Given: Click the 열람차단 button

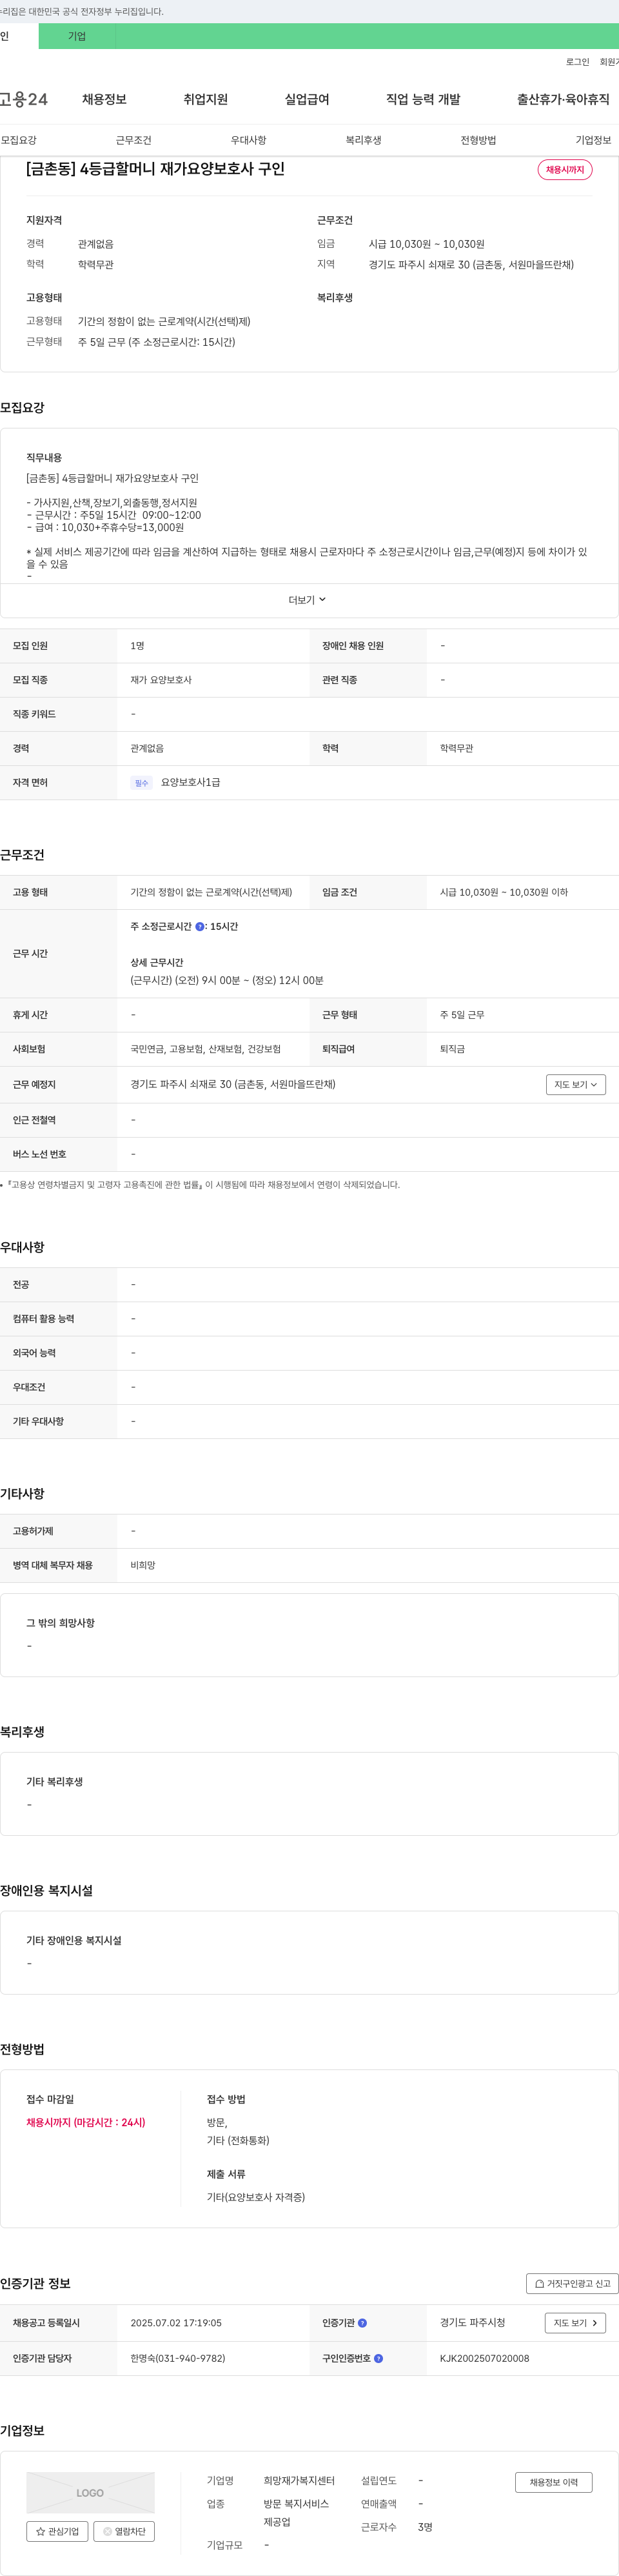Looking at the screenshot, I should (124, 2531).
